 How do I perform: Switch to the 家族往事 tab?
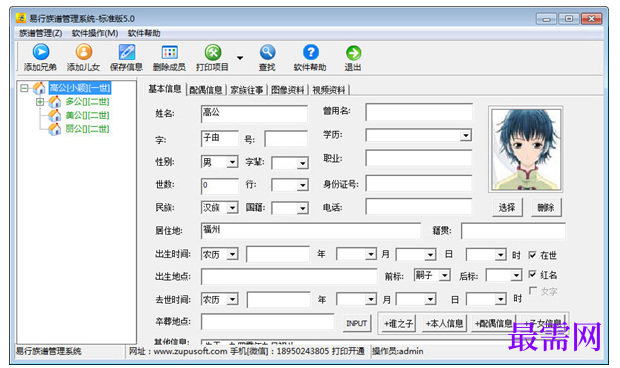pyautogui.click(x=247, y=90)
